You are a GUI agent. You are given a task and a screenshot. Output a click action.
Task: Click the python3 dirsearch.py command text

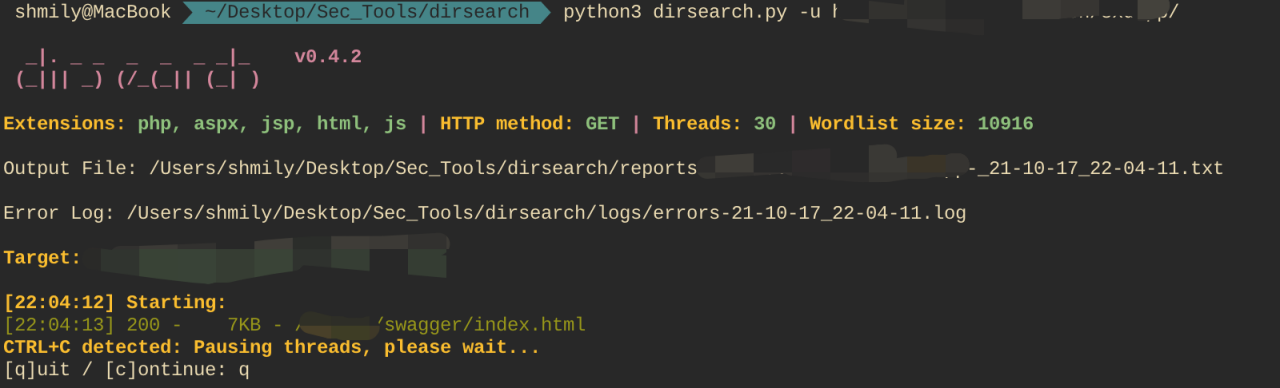(x=674, y=12)
